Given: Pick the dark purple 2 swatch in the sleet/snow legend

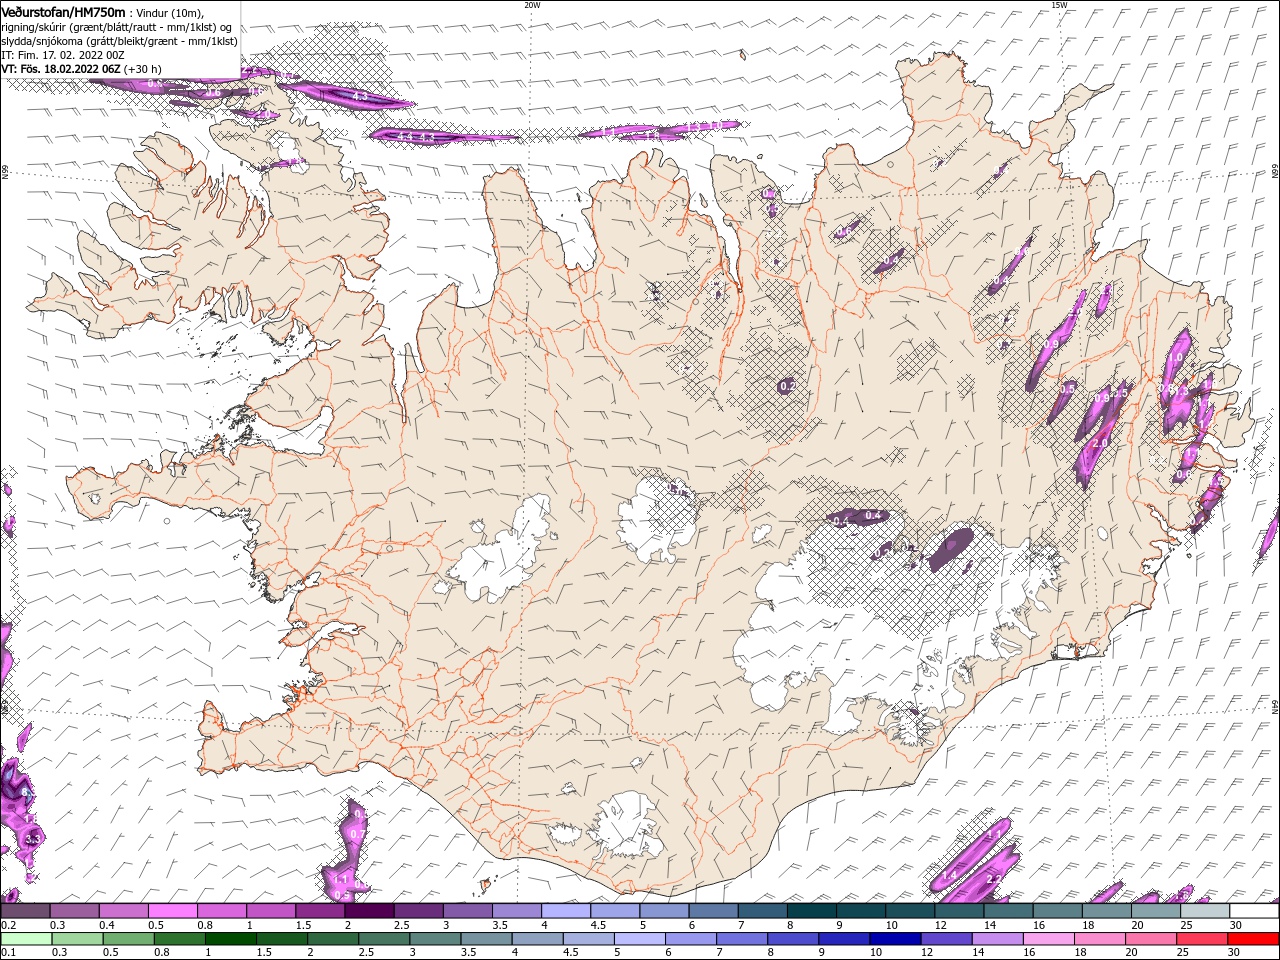Looking at the screenshot, I should tap(369, 911).
